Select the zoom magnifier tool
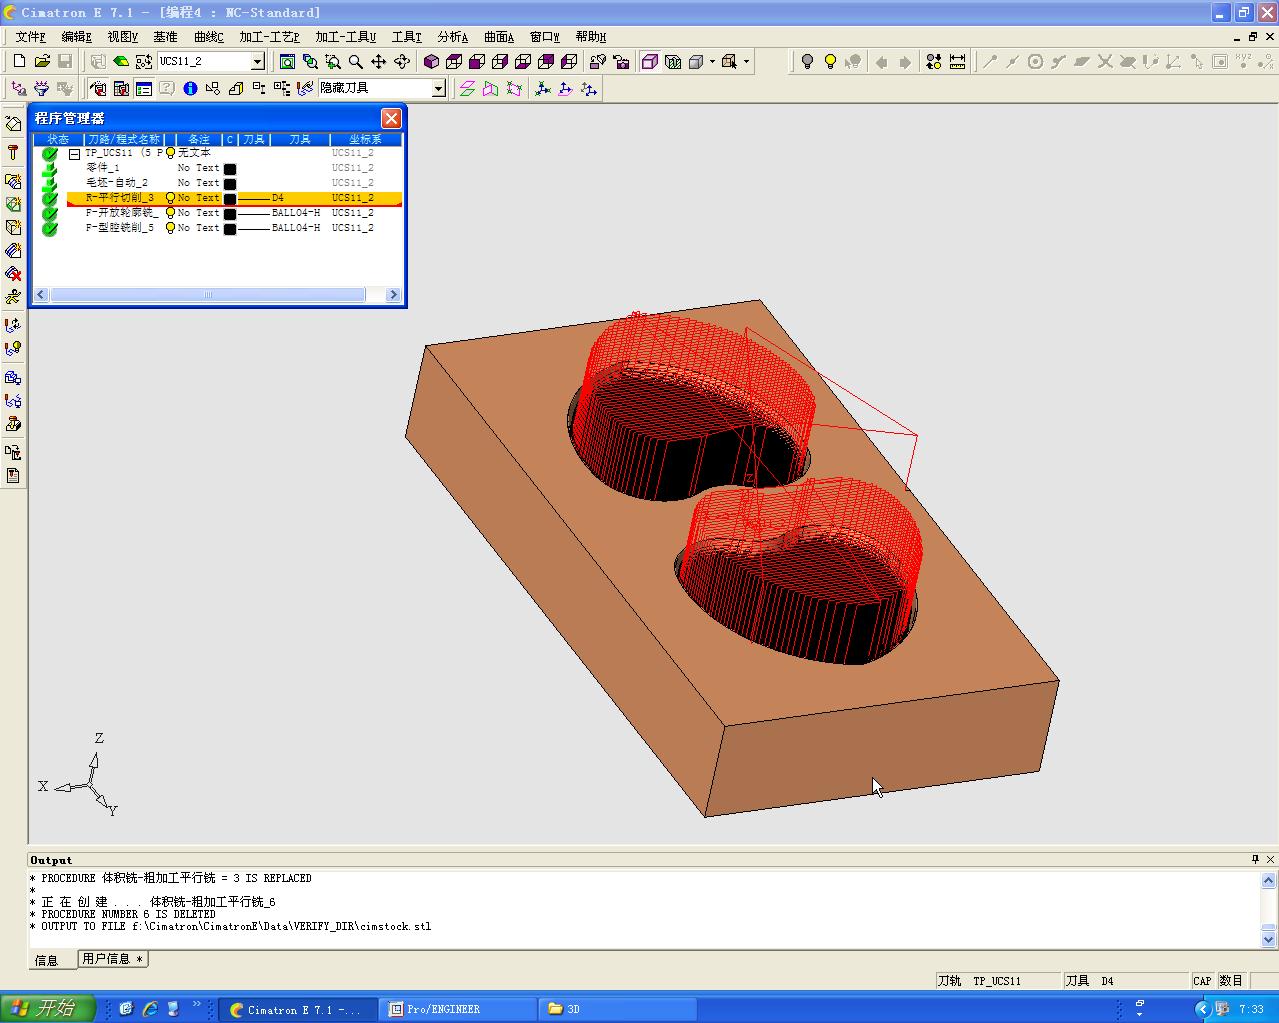 tap(355, 62)
